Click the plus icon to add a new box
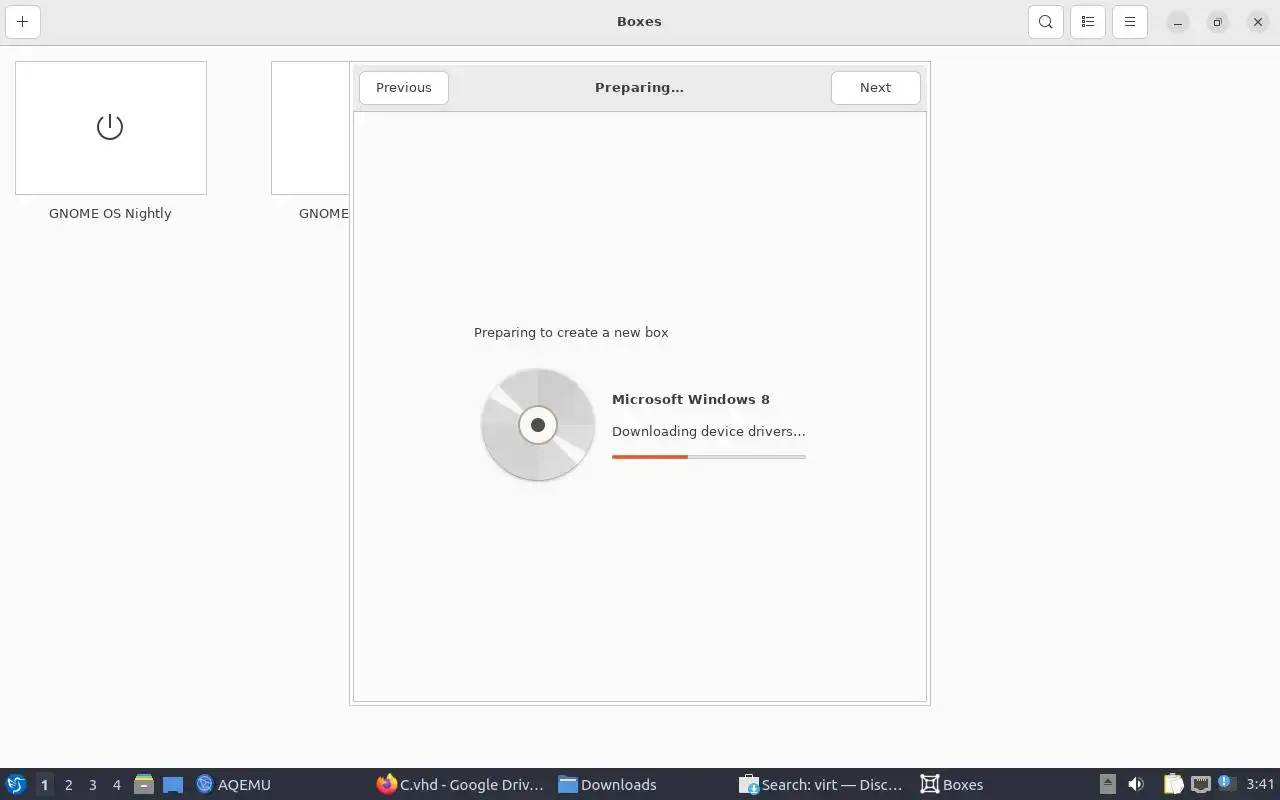Viewport: 1280px width, 800px height. click(22, 21)
